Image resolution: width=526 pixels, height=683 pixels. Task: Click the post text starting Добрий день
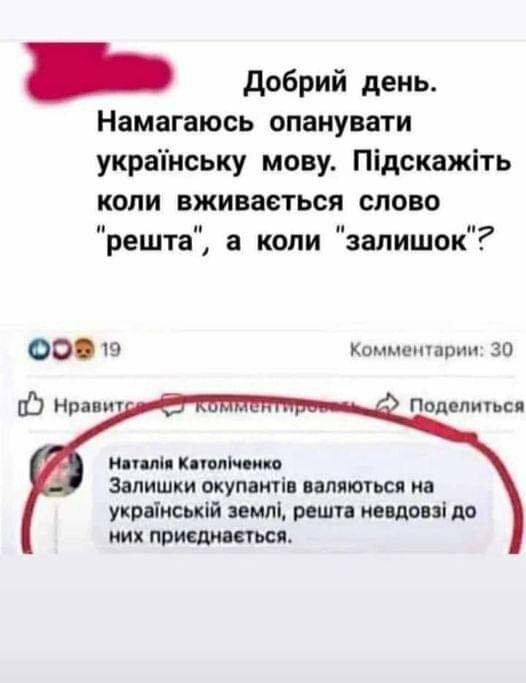pyautogui.click(x=303, y=162)
